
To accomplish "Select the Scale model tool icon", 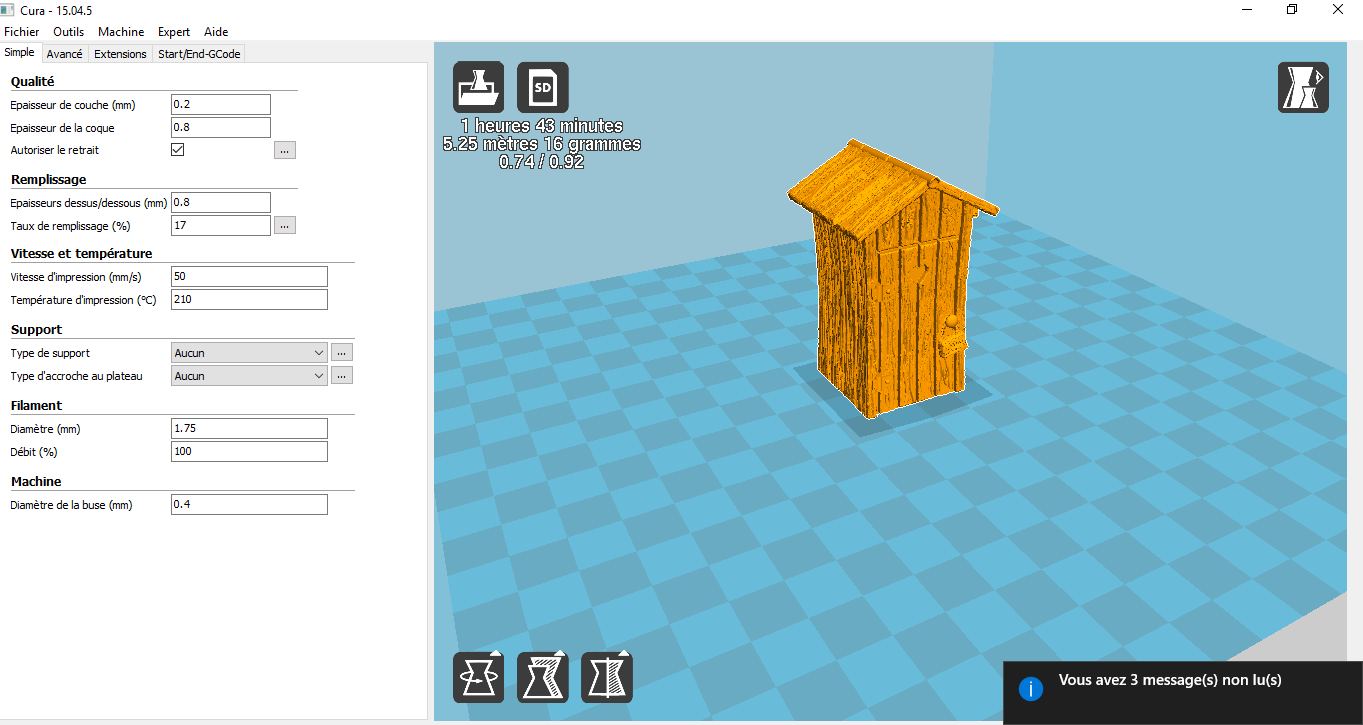I will [x=543, y=677].
